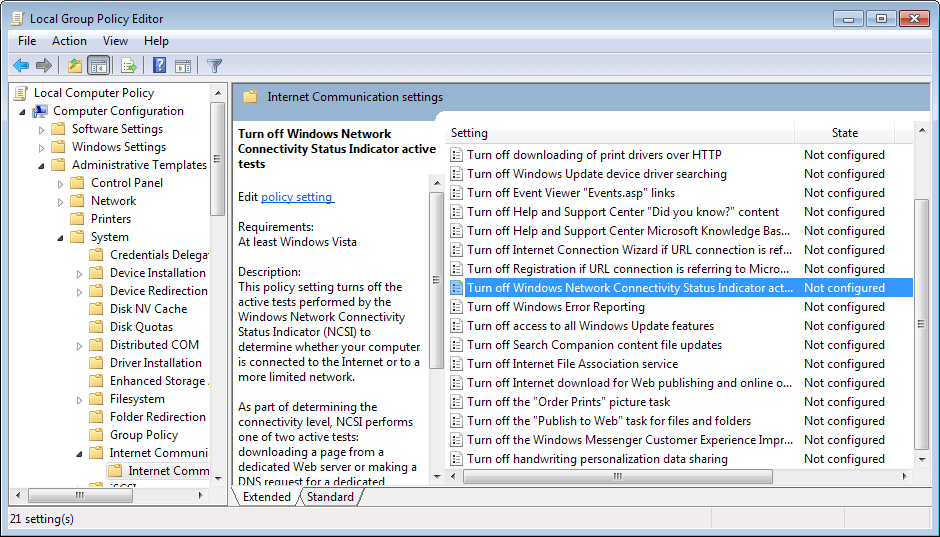Click the Export List toolbar icon
940x537 pixels.
[x=129, y=65]
